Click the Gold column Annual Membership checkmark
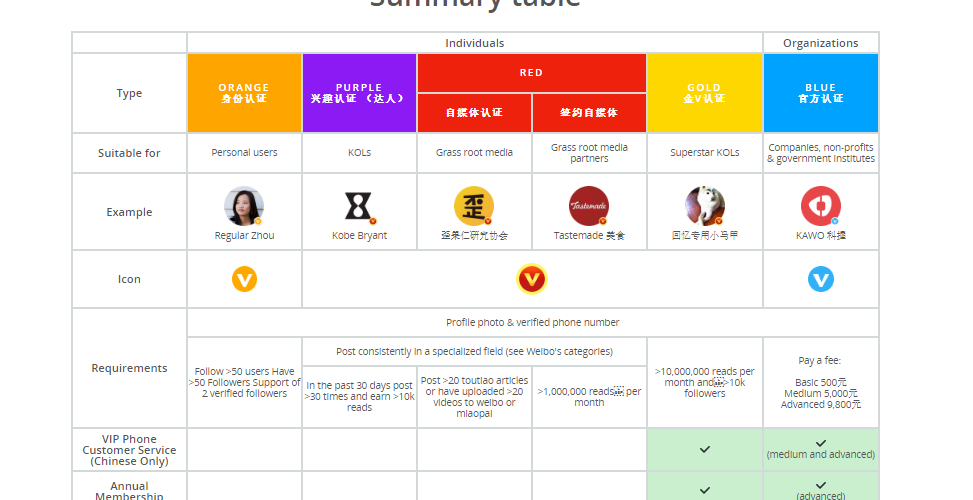 (x=705, y=490)
